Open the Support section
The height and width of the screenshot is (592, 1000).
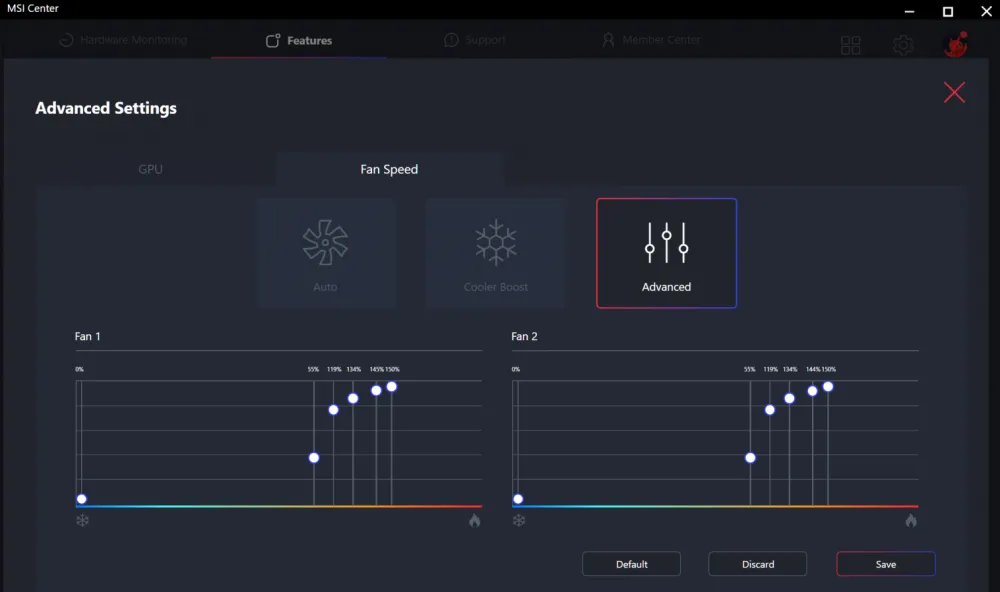click(x=475, y=41)
